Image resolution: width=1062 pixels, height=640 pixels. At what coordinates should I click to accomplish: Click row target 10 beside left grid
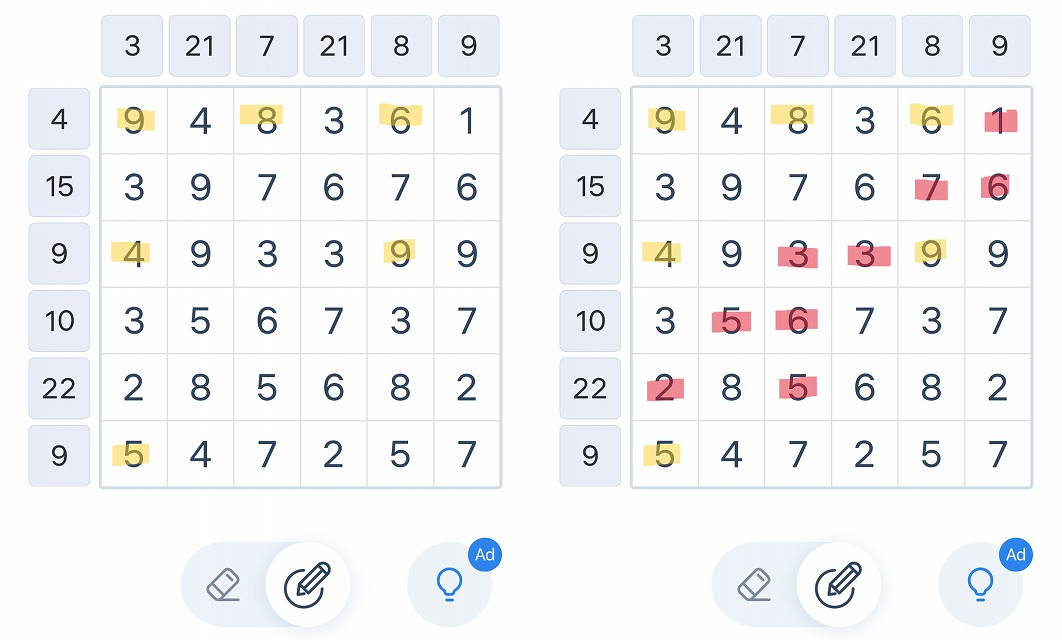[59, 321]
